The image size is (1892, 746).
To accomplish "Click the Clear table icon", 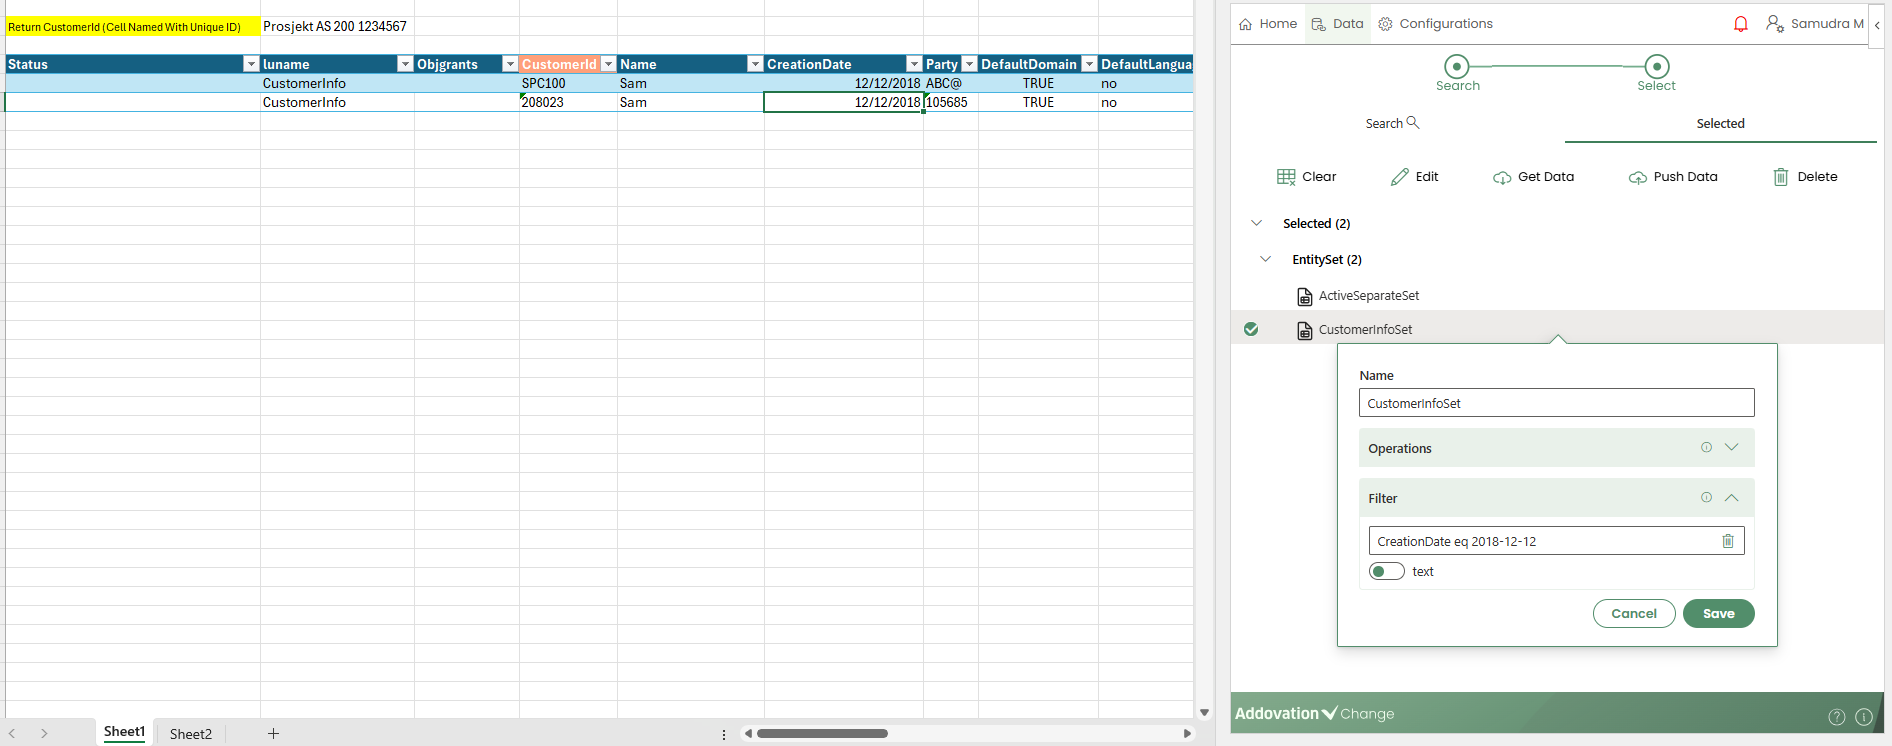I will click(x=1286, y=177).
